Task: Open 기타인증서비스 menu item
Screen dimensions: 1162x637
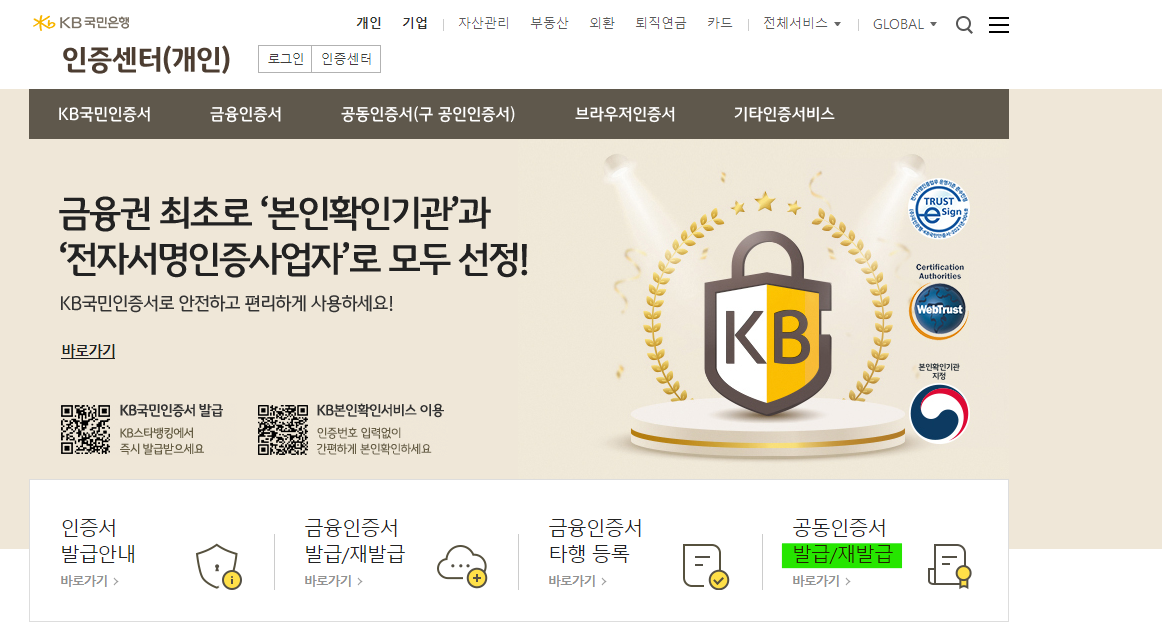Action: pyautogui.click(x=784, y=114)
